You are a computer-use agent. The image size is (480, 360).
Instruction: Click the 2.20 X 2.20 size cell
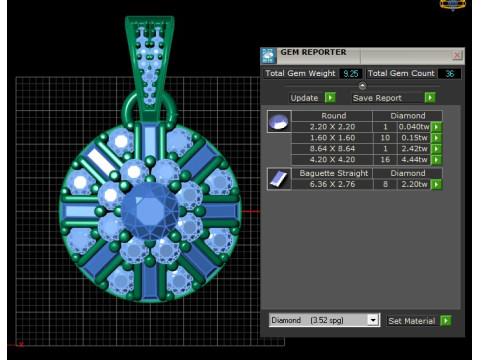[332, 127]
